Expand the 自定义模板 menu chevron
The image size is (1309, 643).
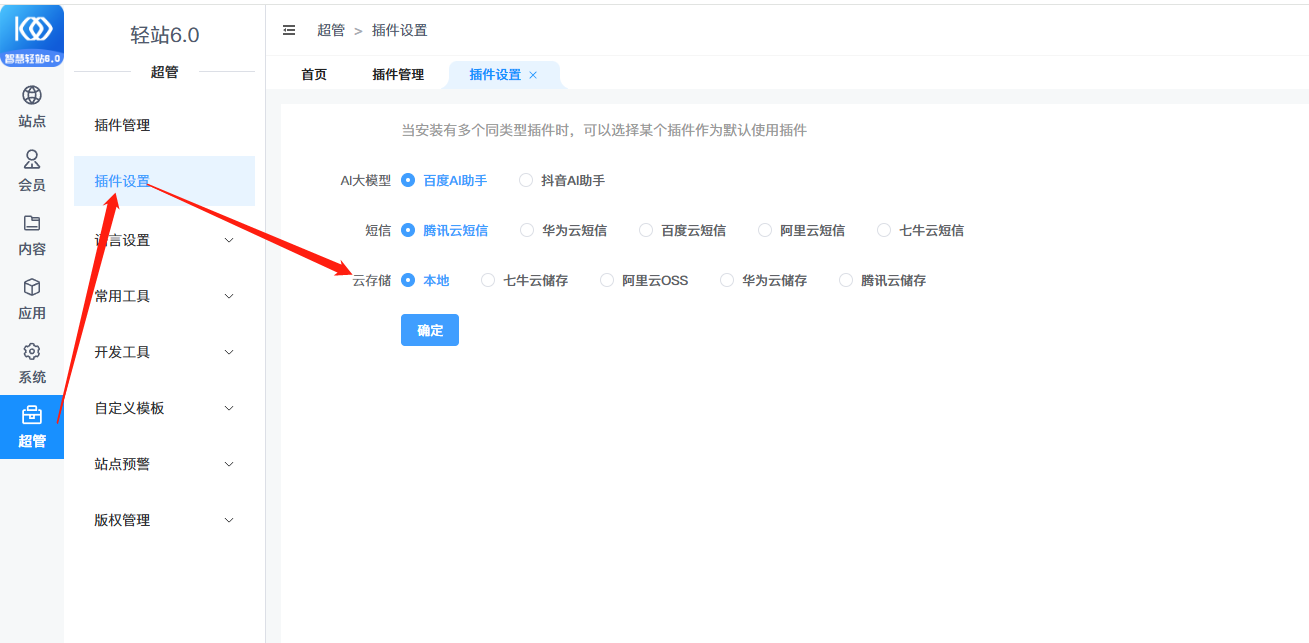(x=229, y=408)
